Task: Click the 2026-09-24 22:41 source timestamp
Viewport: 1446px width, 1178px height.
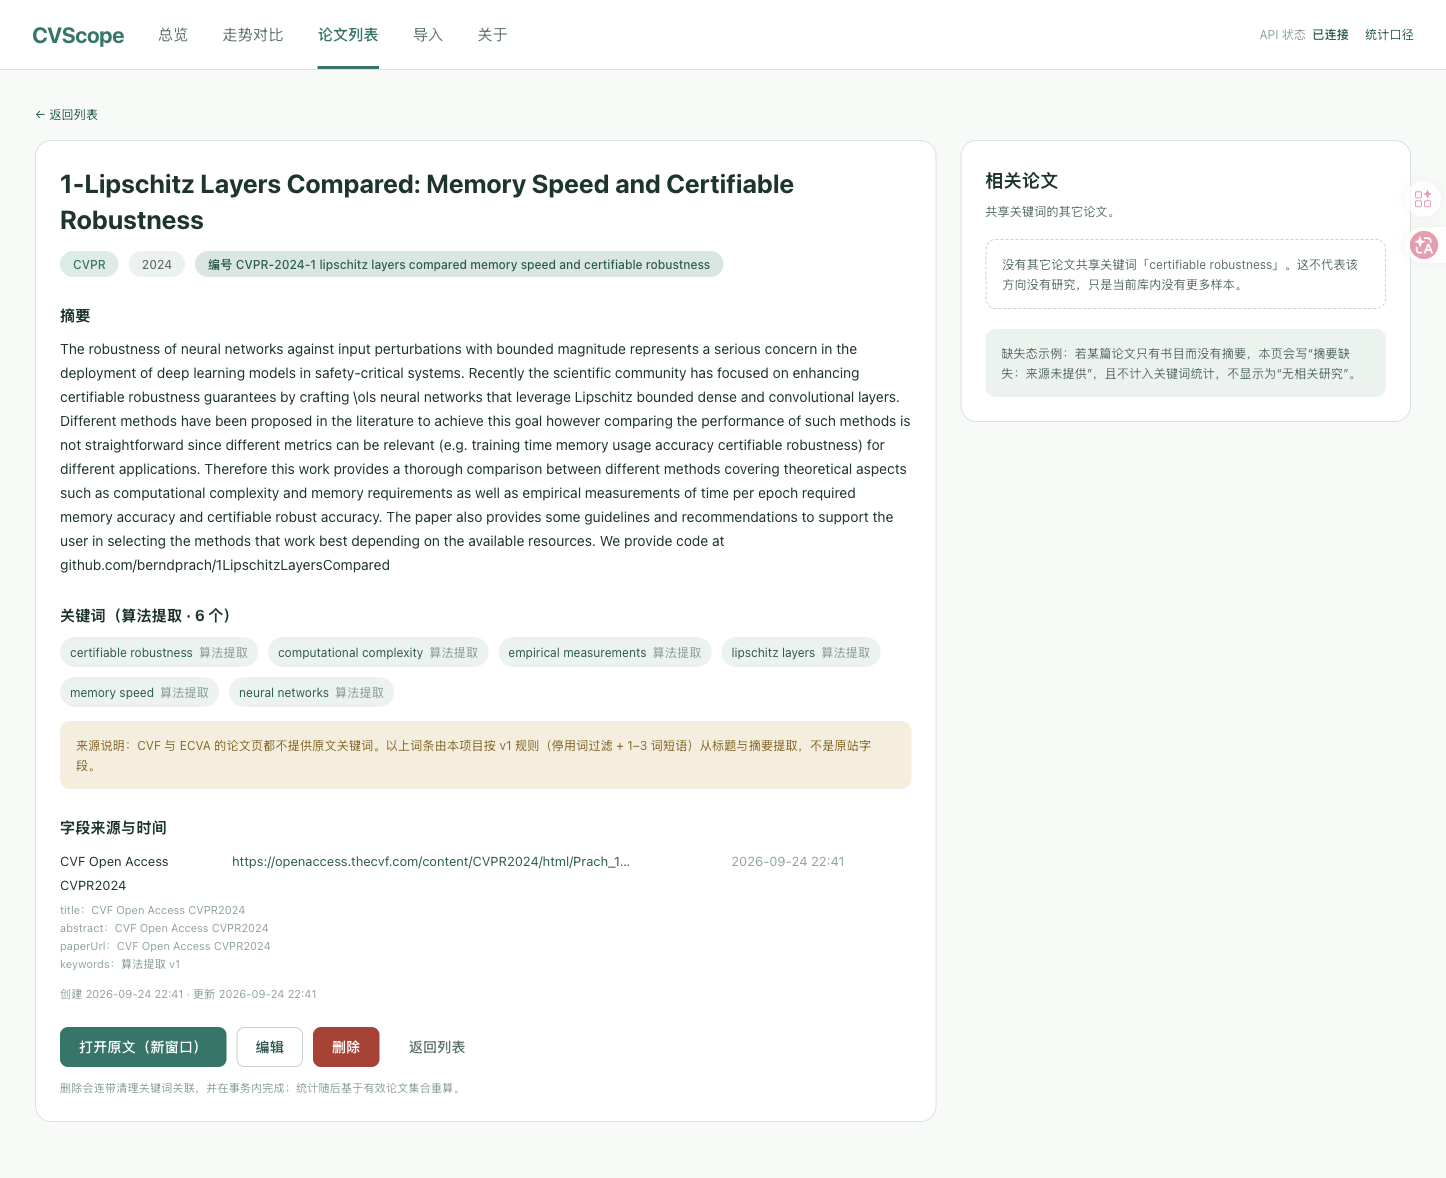Action: pos(788,862)
